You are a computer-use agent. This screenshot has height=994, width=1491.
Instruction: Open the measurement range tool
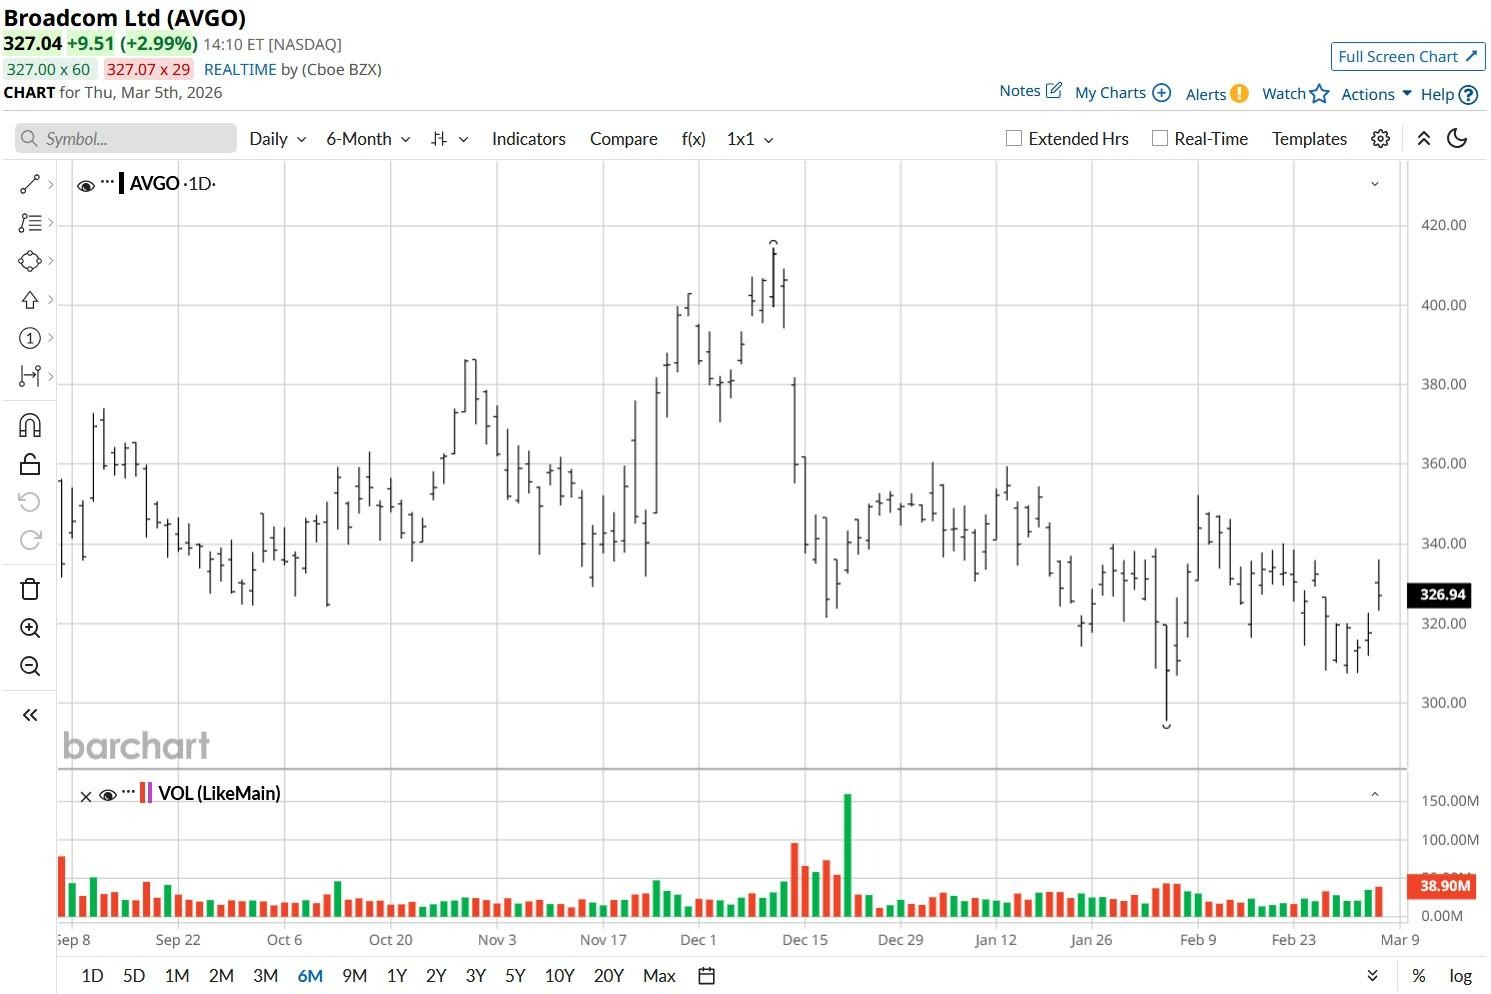tap(30, 376)
